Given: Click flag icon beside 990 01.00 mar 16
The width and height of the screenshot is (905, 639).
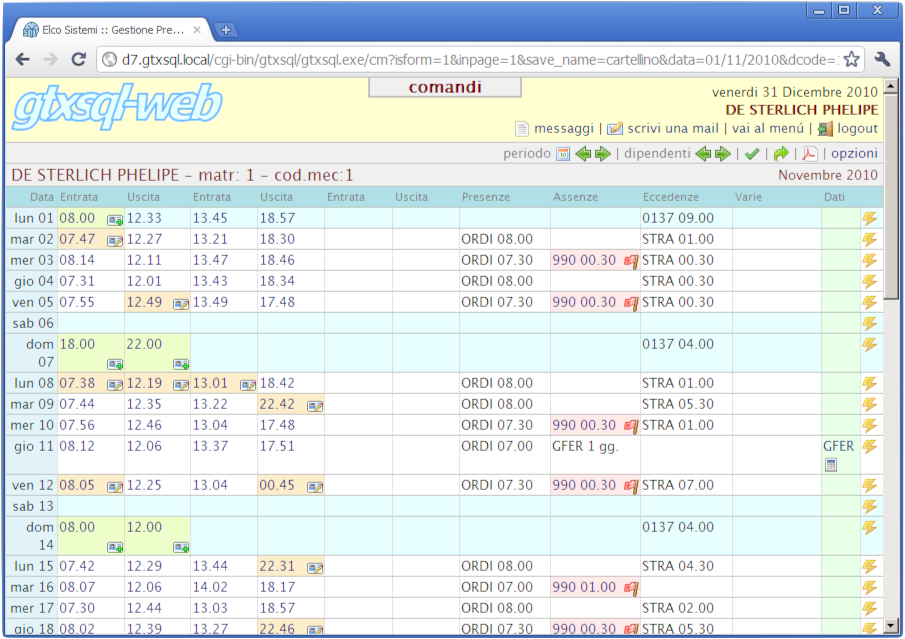Looking at the screenshot, I should tap(631, 588).
